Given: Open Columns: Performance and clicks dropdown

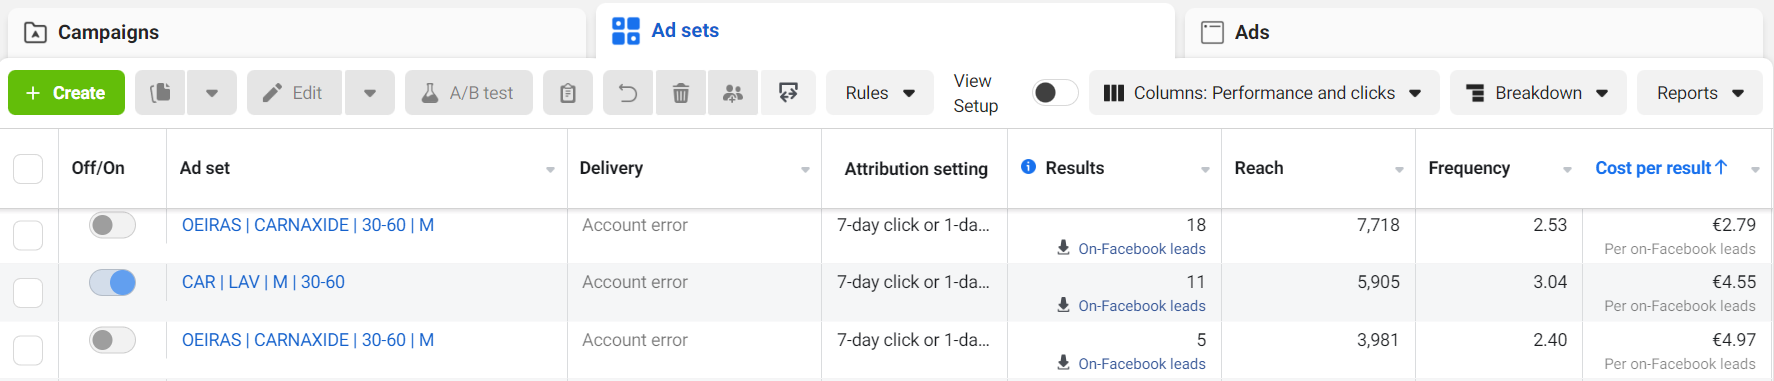Looking at the screenshot, I should click(x=1264, y=93).
